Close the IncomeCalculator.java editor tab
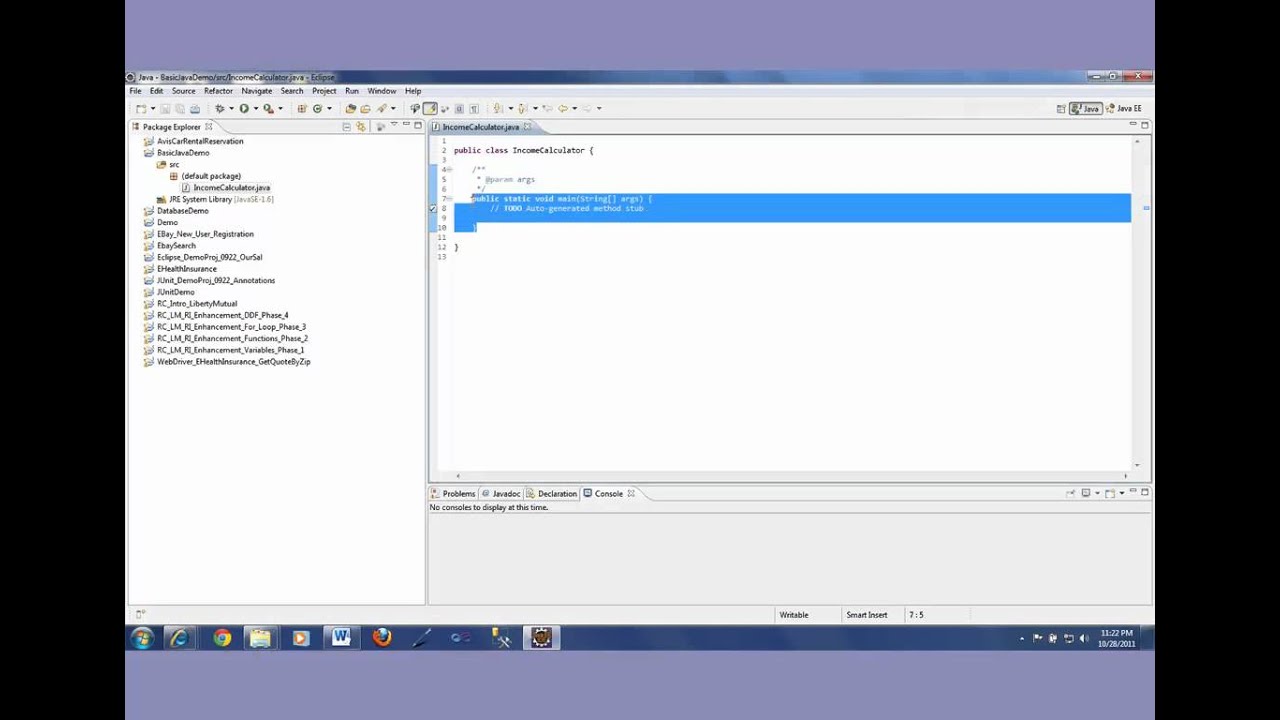This screenshot has height=720, width=1280. pos(527,127)
